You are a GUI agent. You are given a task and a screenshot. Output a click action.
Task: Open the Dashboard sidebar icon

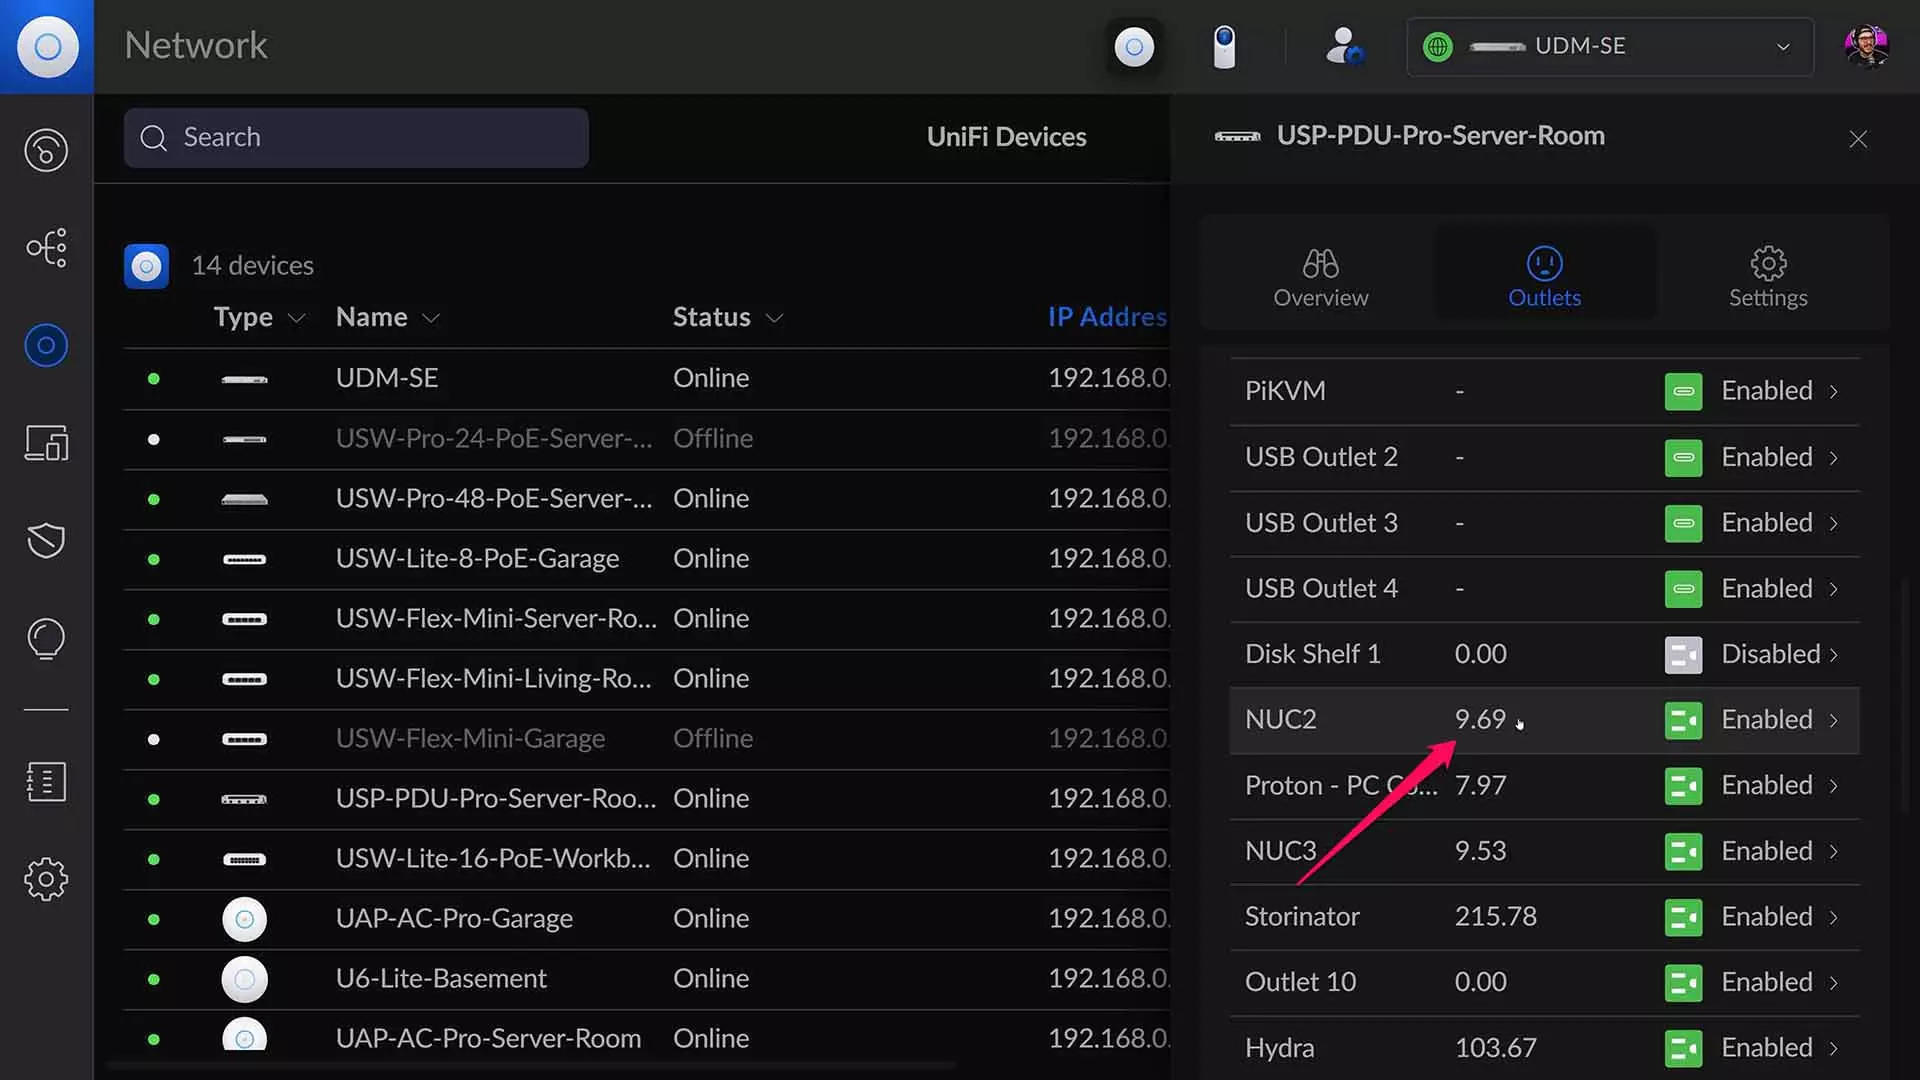[x=46, y=150]
